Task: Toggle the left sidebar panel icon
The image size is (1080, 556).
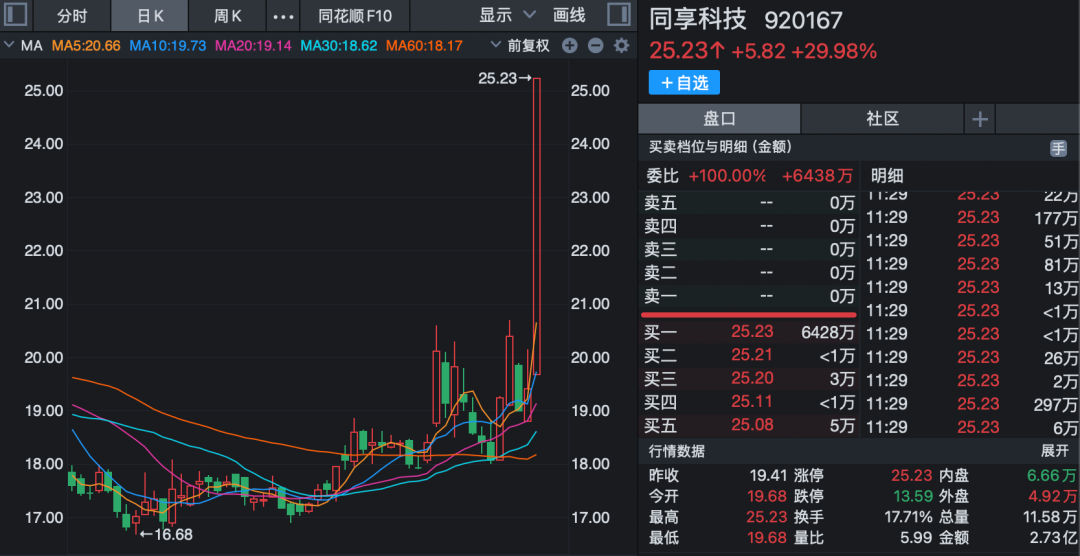Action: coord(17,15)
